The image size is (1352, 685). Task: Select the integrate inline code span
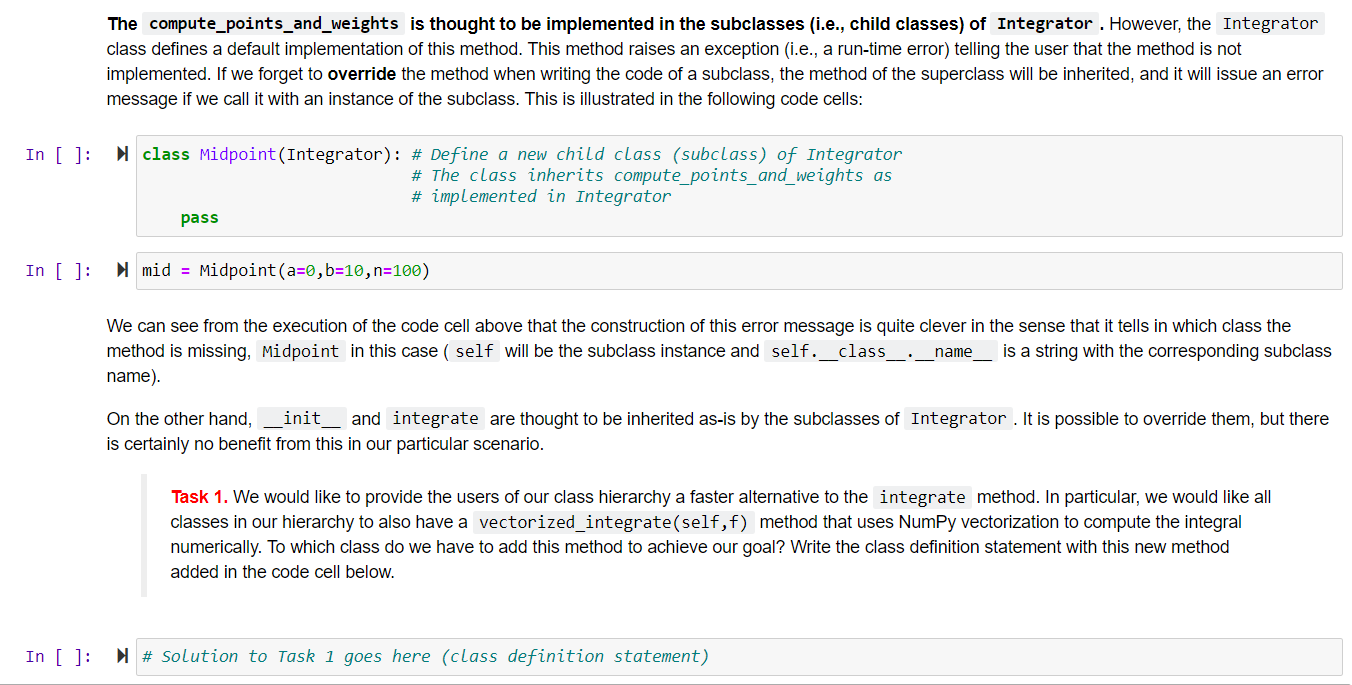point(435,418)
